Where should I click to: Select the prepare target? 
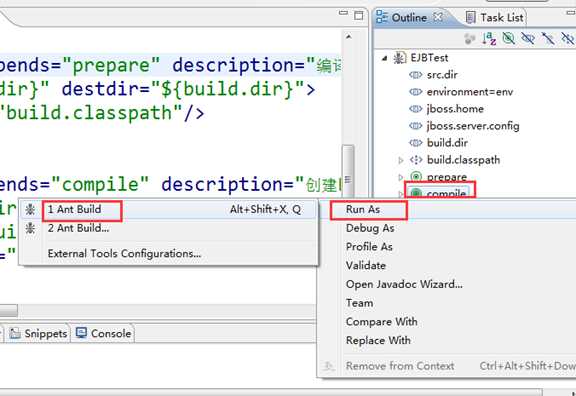click(446, 177)
